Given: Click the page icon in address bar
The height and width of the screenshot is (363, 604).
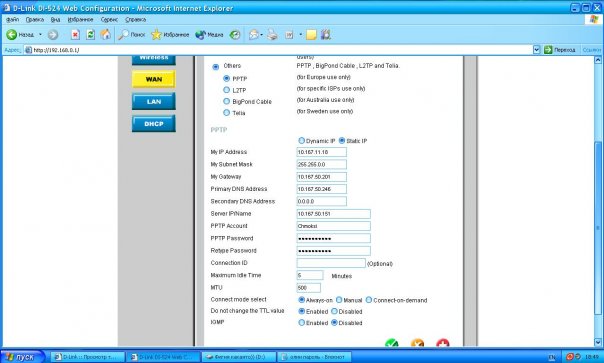Looking at the screenshot, I should click(x=28, y=50).
